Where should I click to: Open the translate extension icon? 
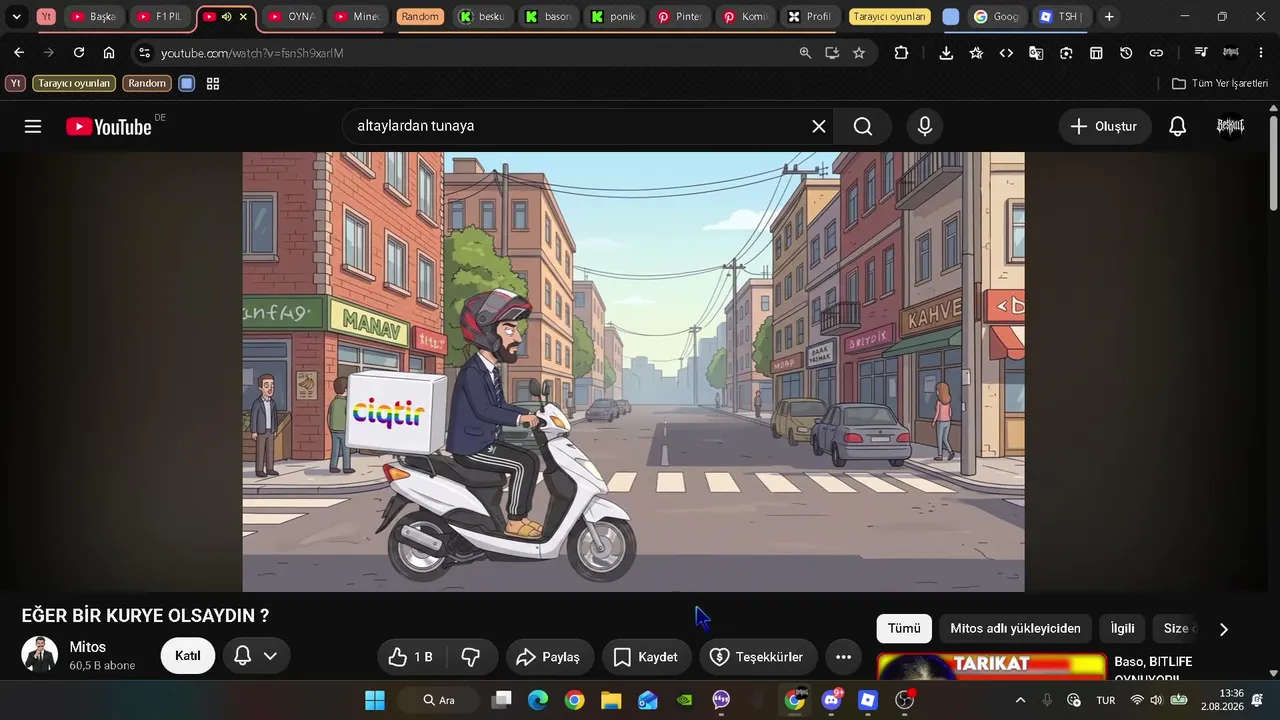pos(1036,53)
